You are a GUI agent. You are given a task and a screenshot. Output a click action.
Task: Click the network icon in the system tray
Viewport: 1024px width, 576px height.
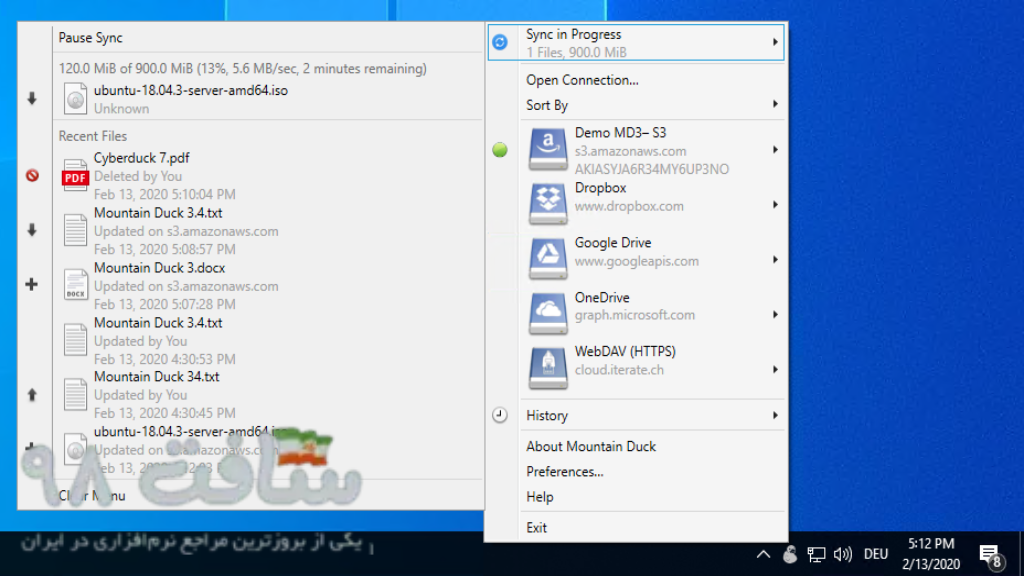coord(816,554)
